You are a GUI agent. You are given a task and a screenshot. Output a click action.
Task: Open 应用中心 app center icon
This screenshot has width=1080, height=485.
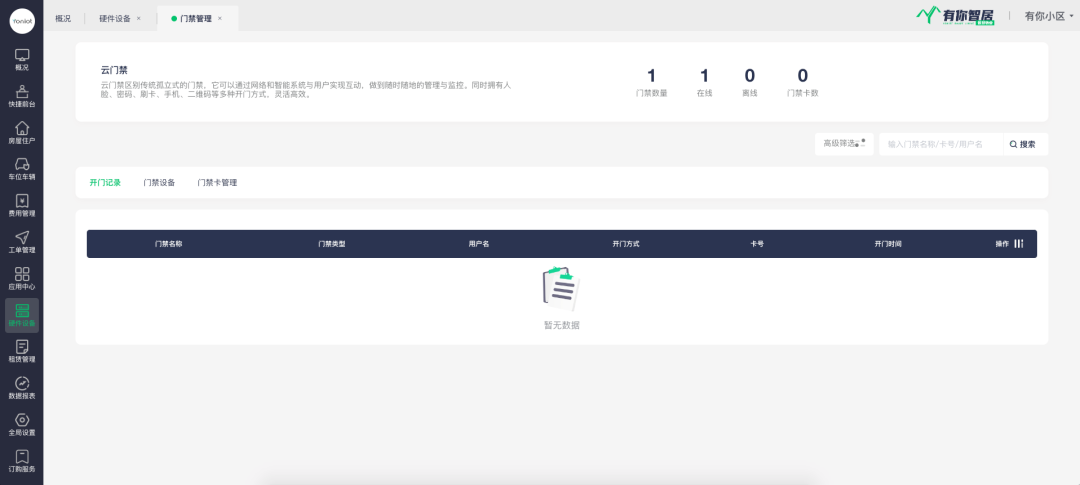click(21, 278)
